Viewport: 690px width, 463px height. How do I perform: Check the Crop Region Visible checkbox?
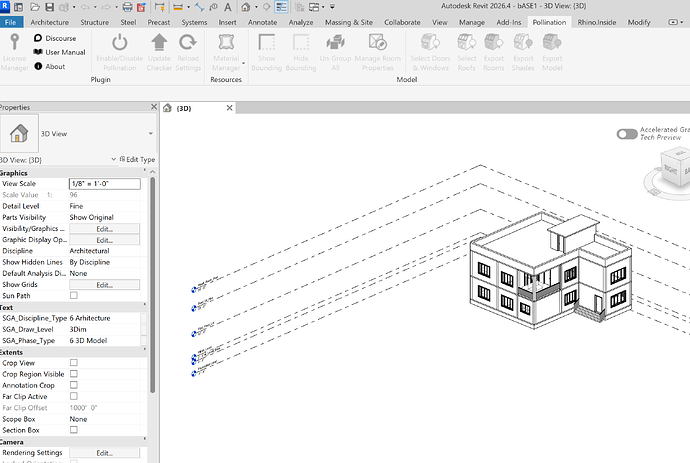(74, 374)
